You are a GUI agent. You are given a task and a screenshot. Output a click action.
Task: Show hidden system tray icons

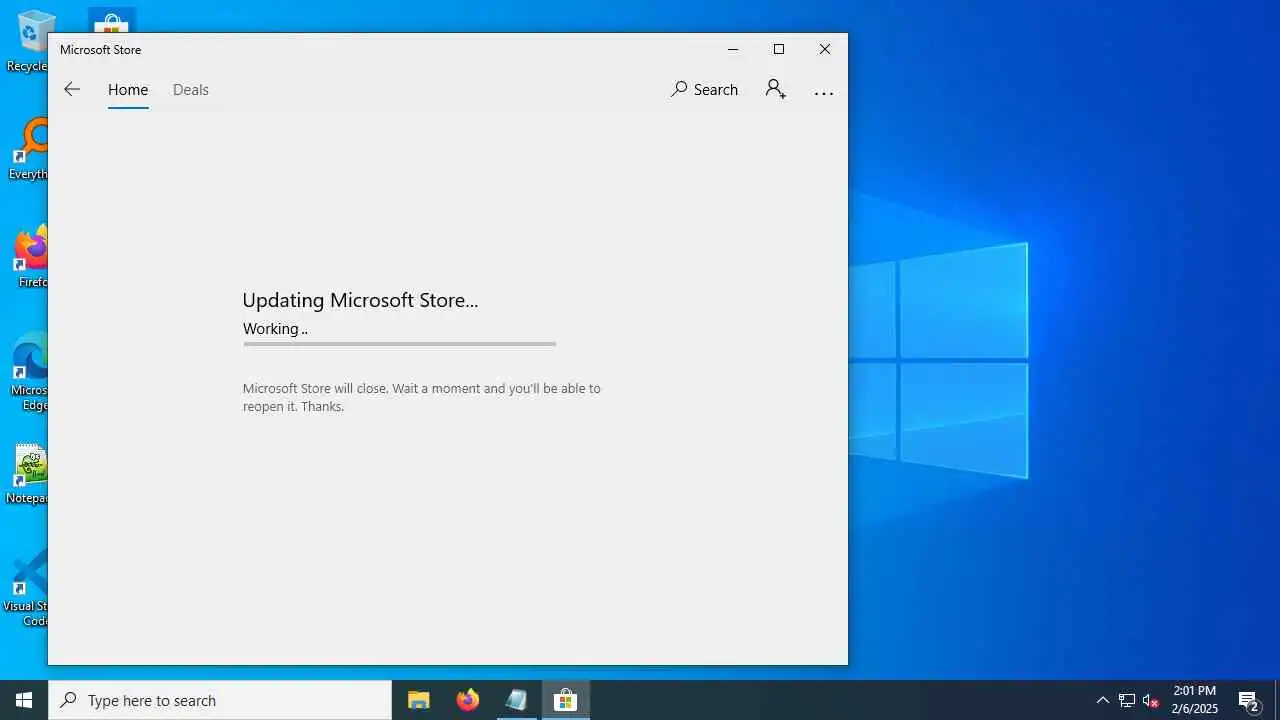1103,700
